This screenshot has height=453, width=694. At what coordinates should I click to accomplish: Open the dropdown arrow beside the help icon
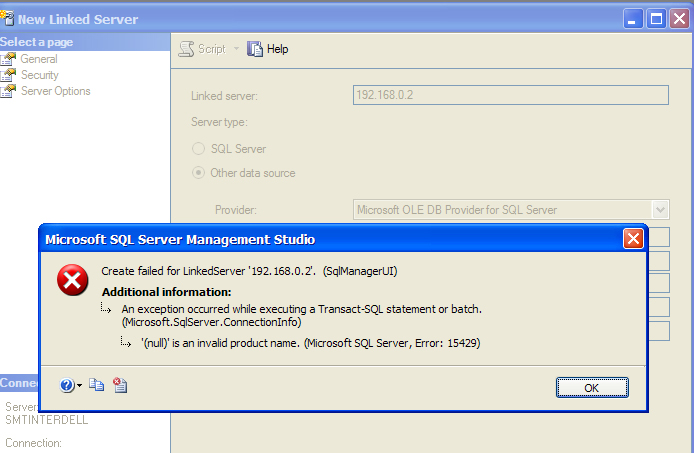[79, 386]
